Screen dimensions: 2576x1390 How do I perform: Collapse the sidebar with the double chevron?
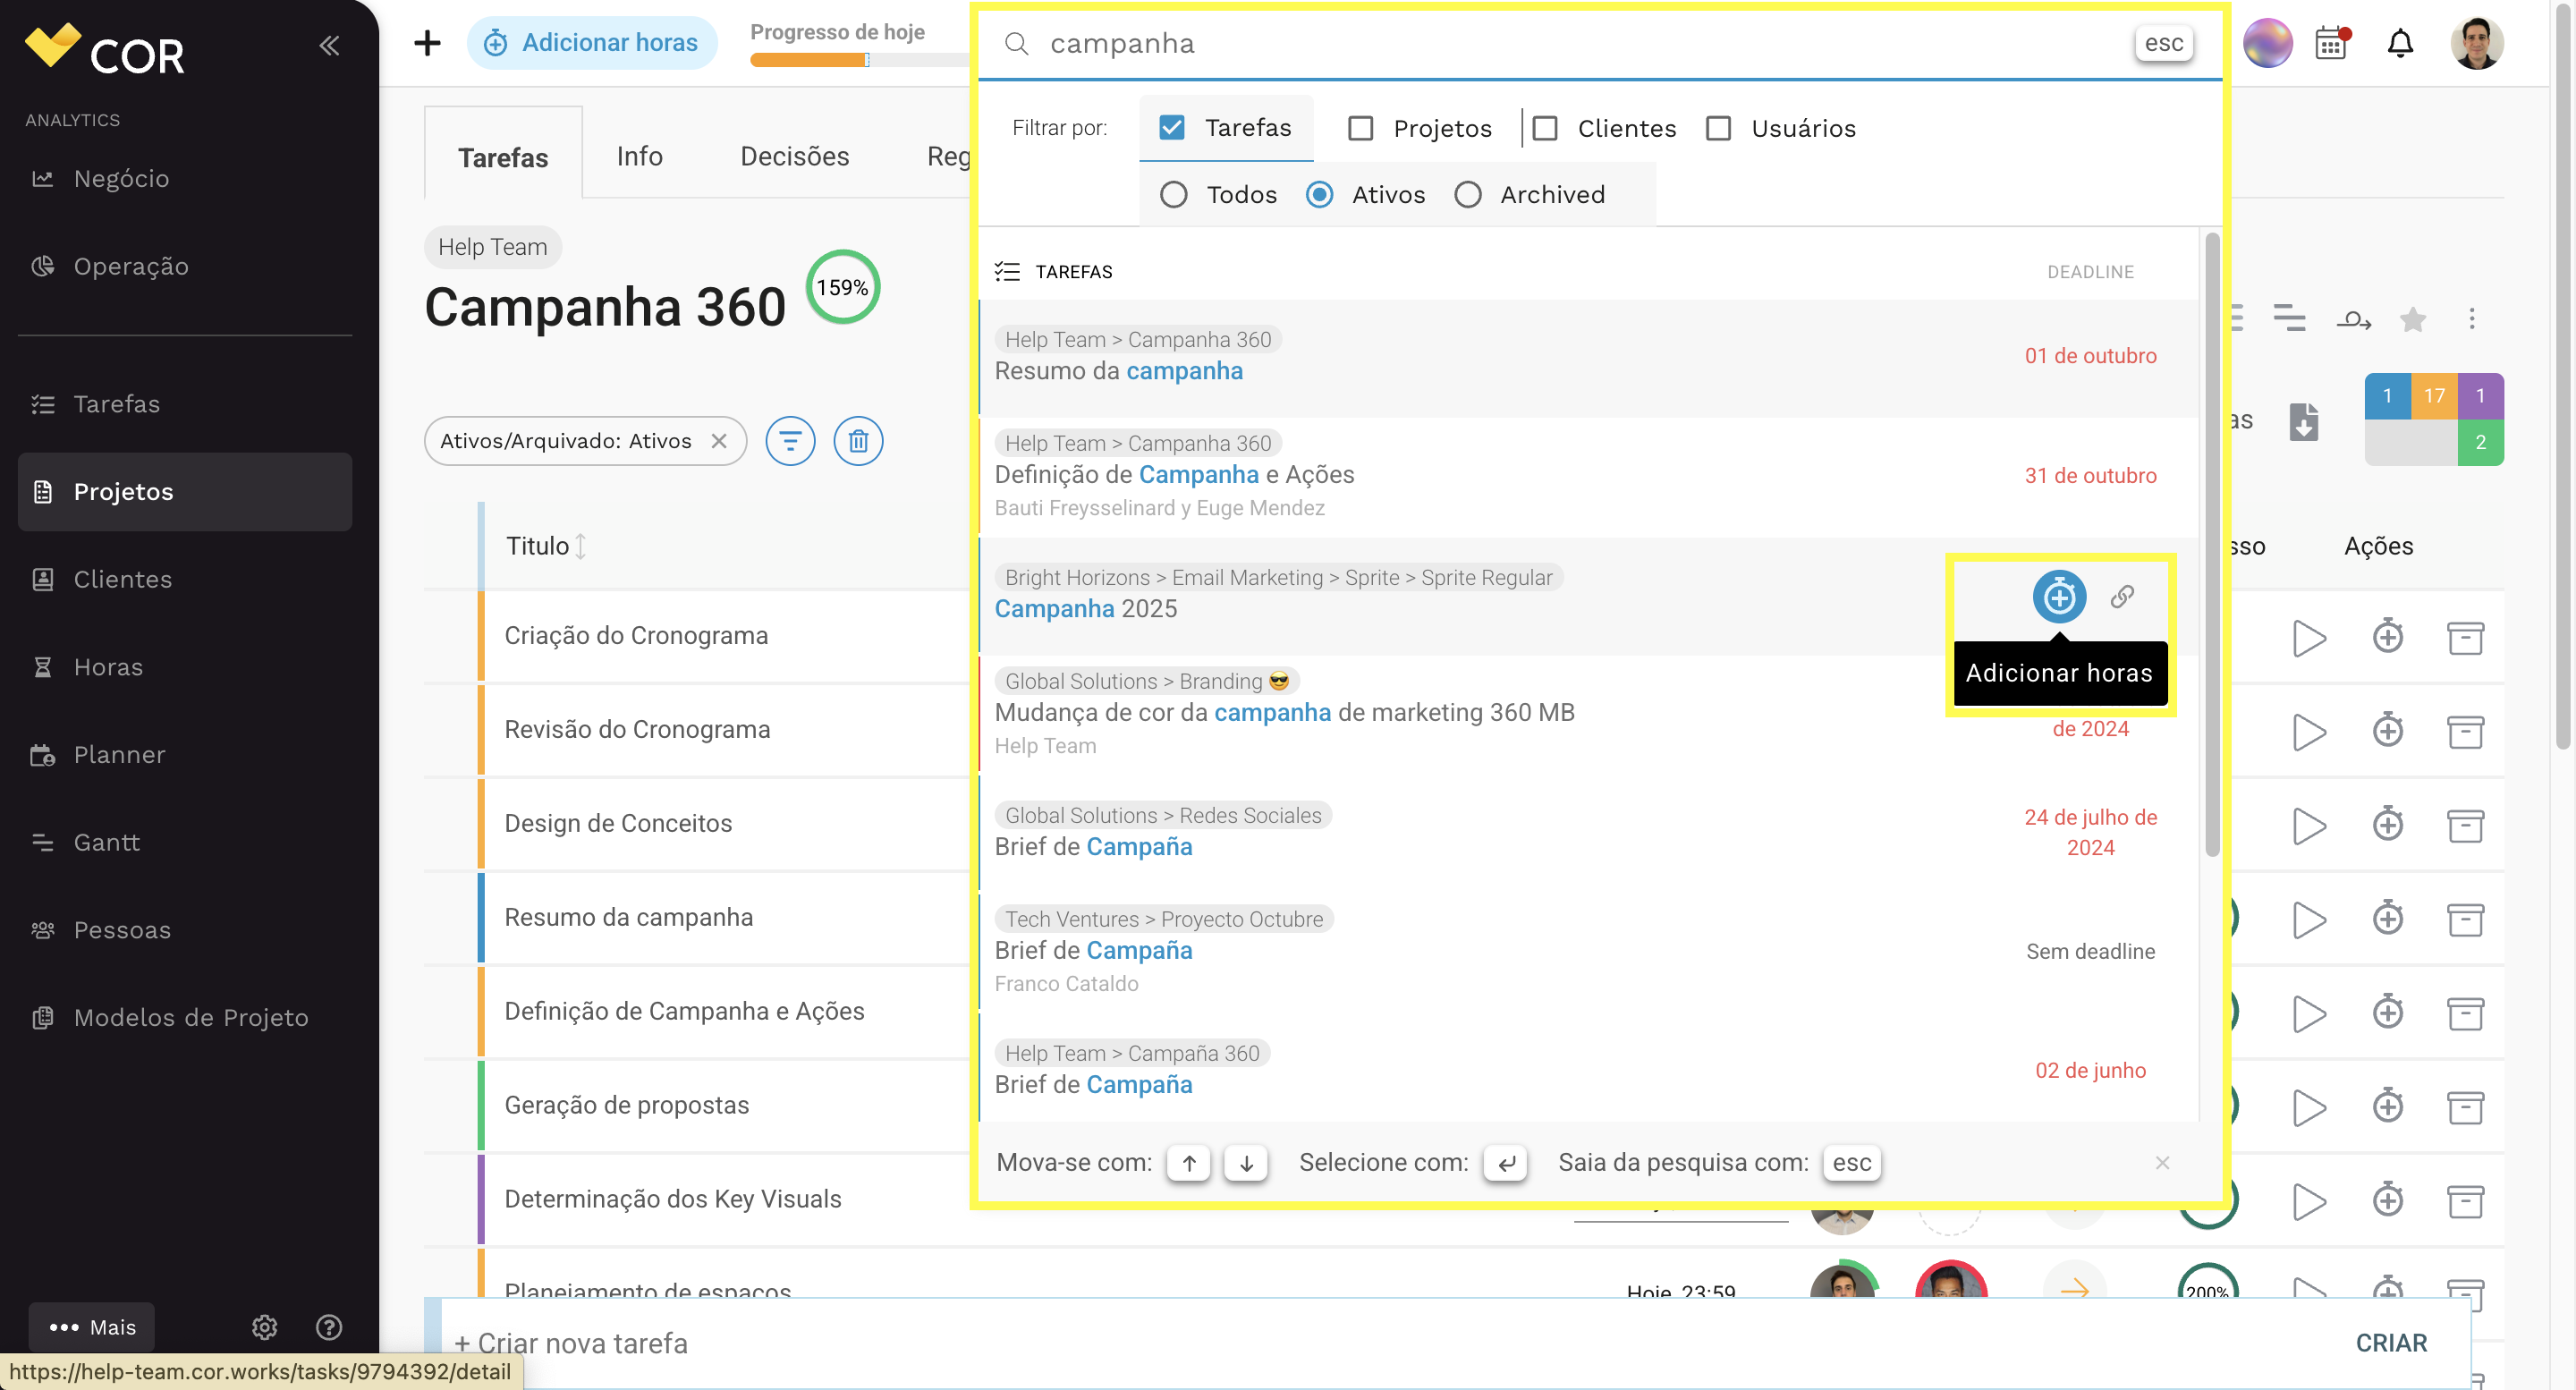pyautogui.click(x=329, y=45)
